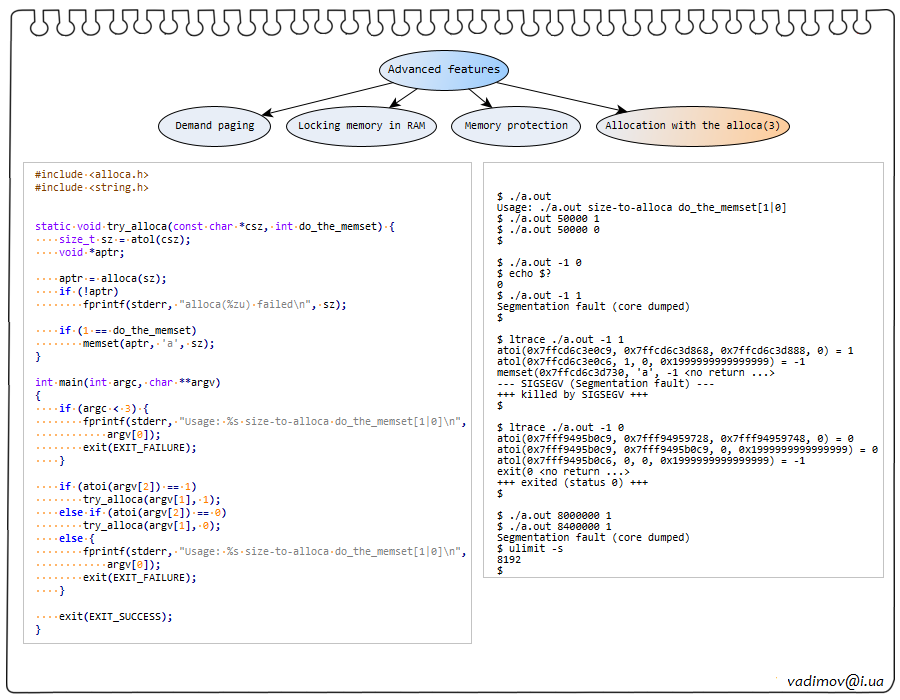Click the exit(EXIT_SUCCESS); statement
The width and height of the screenshot is (900, 700).
click(x=115, y=616)
